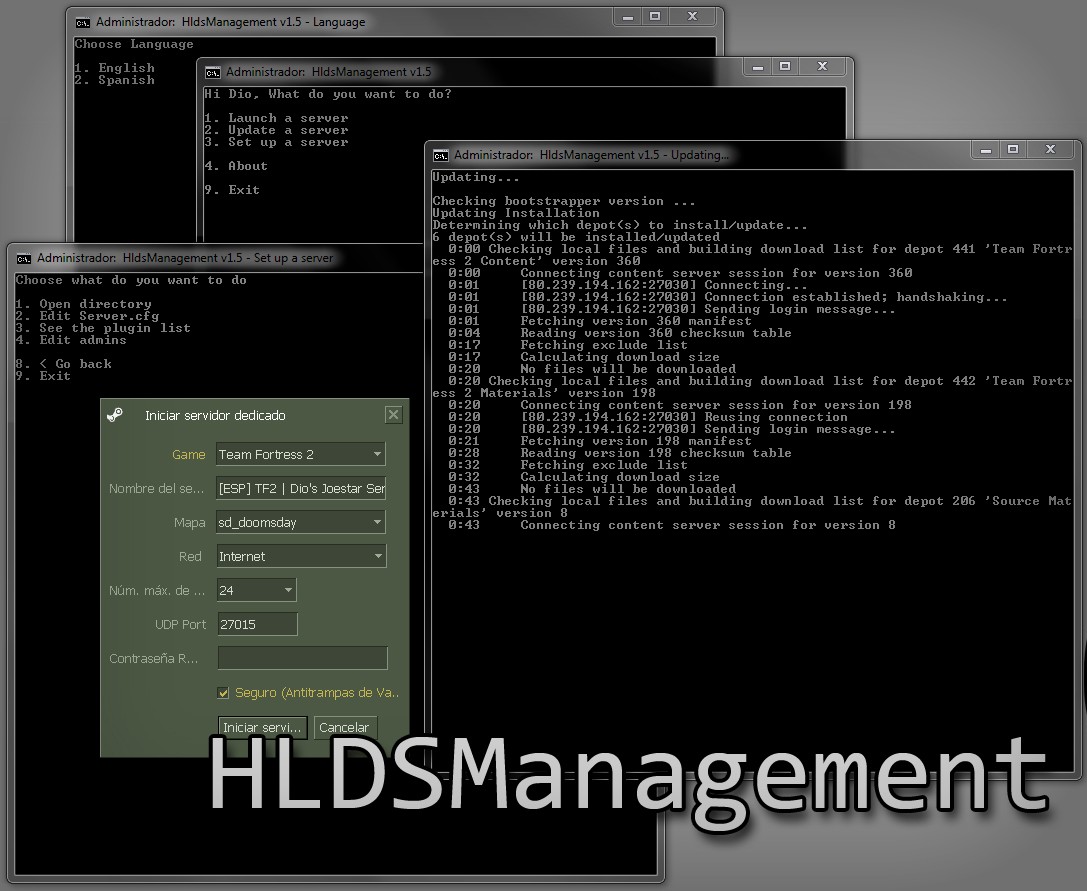Expand the Game dropdown showing Team Fortress 2
Image resolution: width=1087 pixels, height=891 pixels.
[x=377, y=455]
